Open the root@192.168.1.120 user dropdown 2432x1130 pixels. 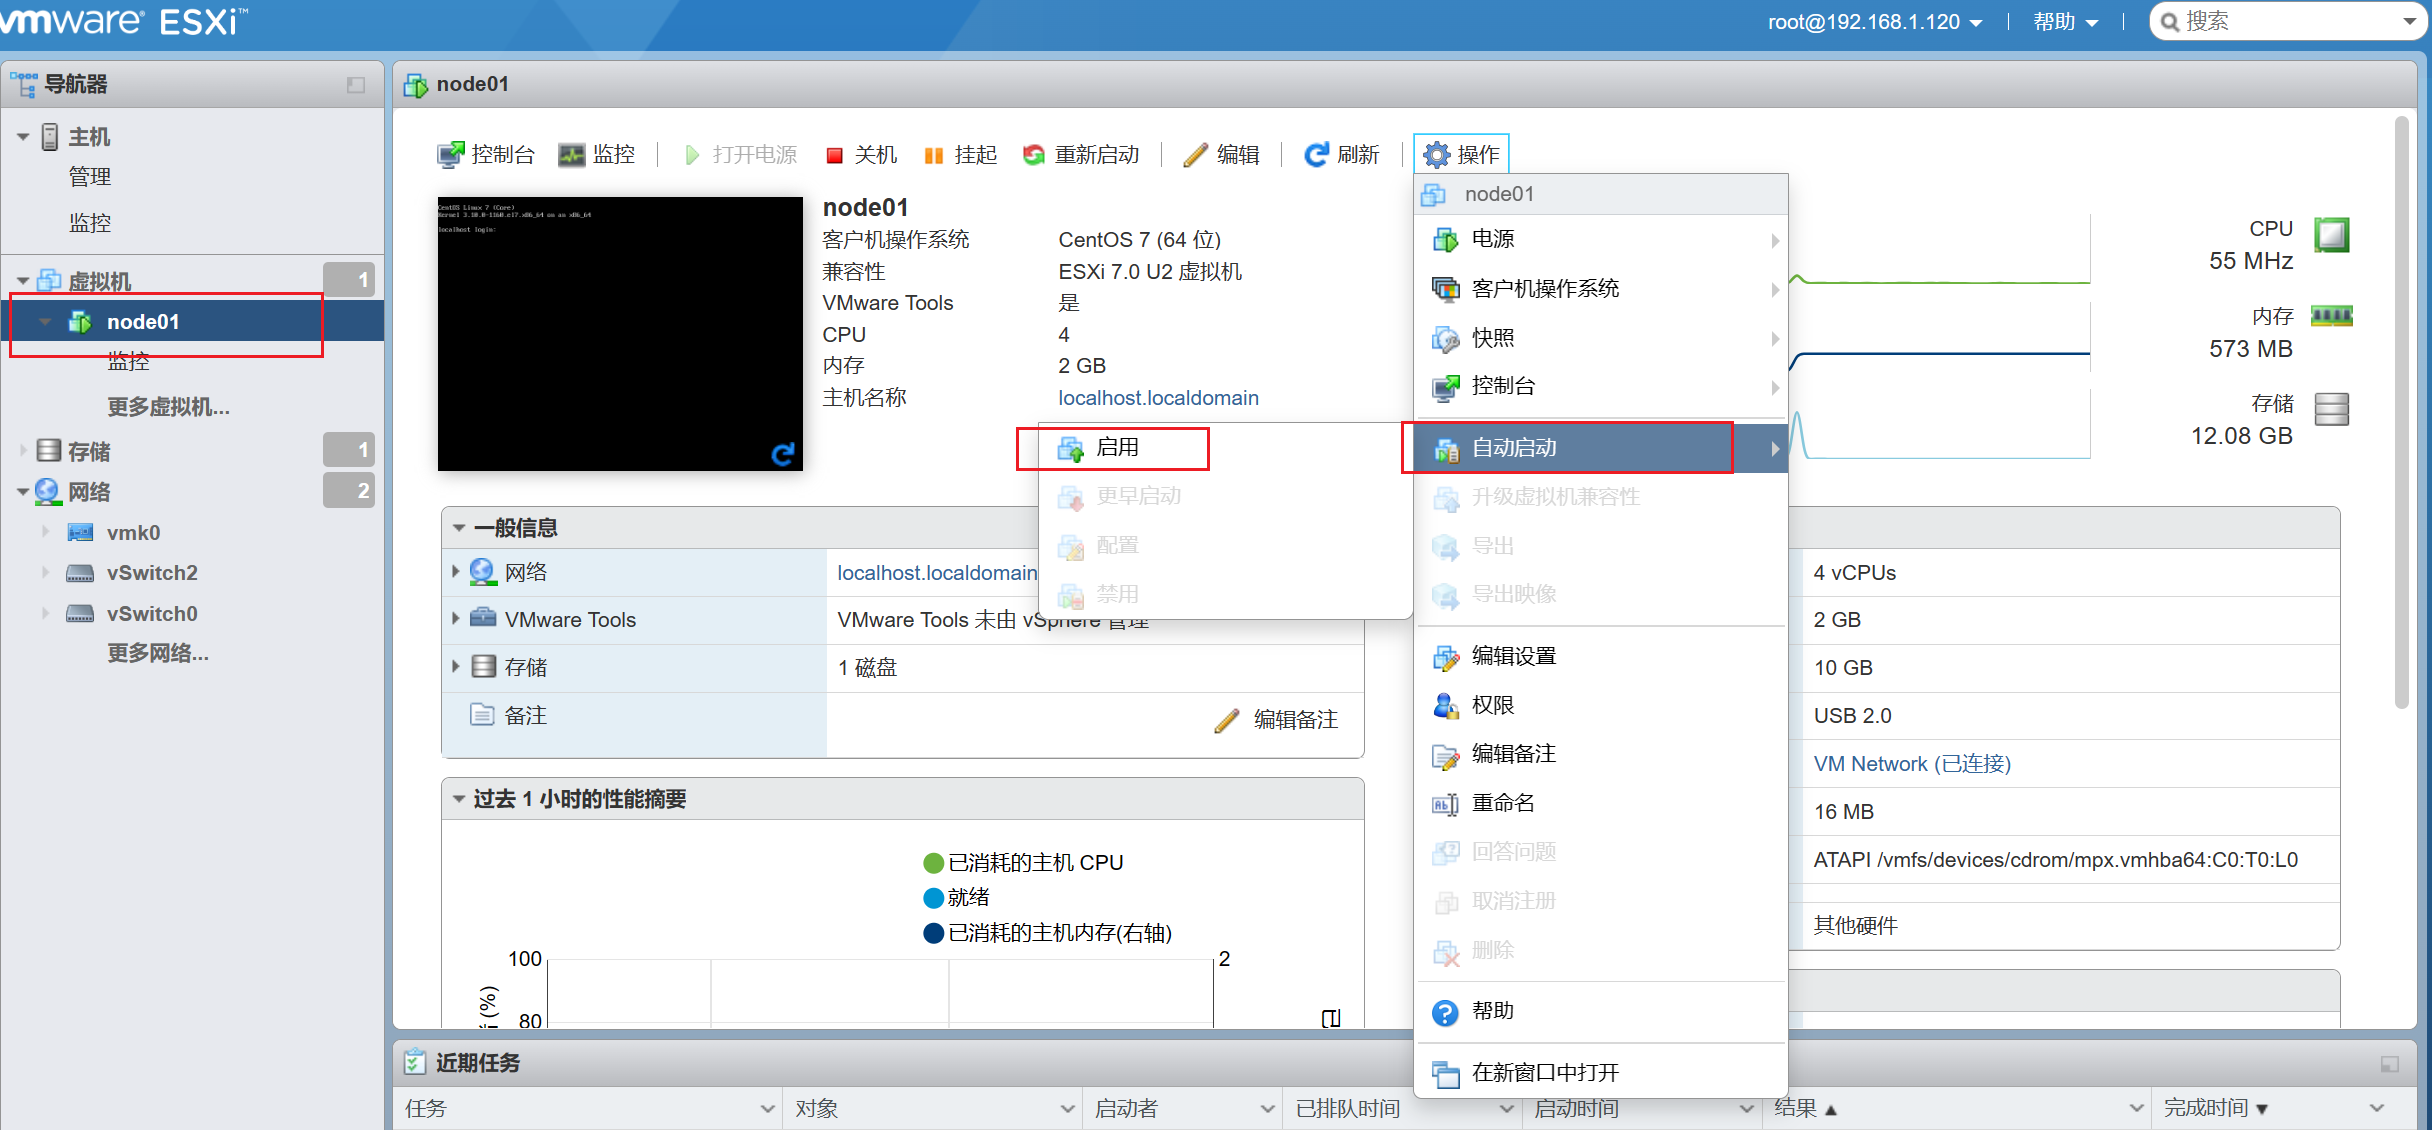tap(1874, 22)
